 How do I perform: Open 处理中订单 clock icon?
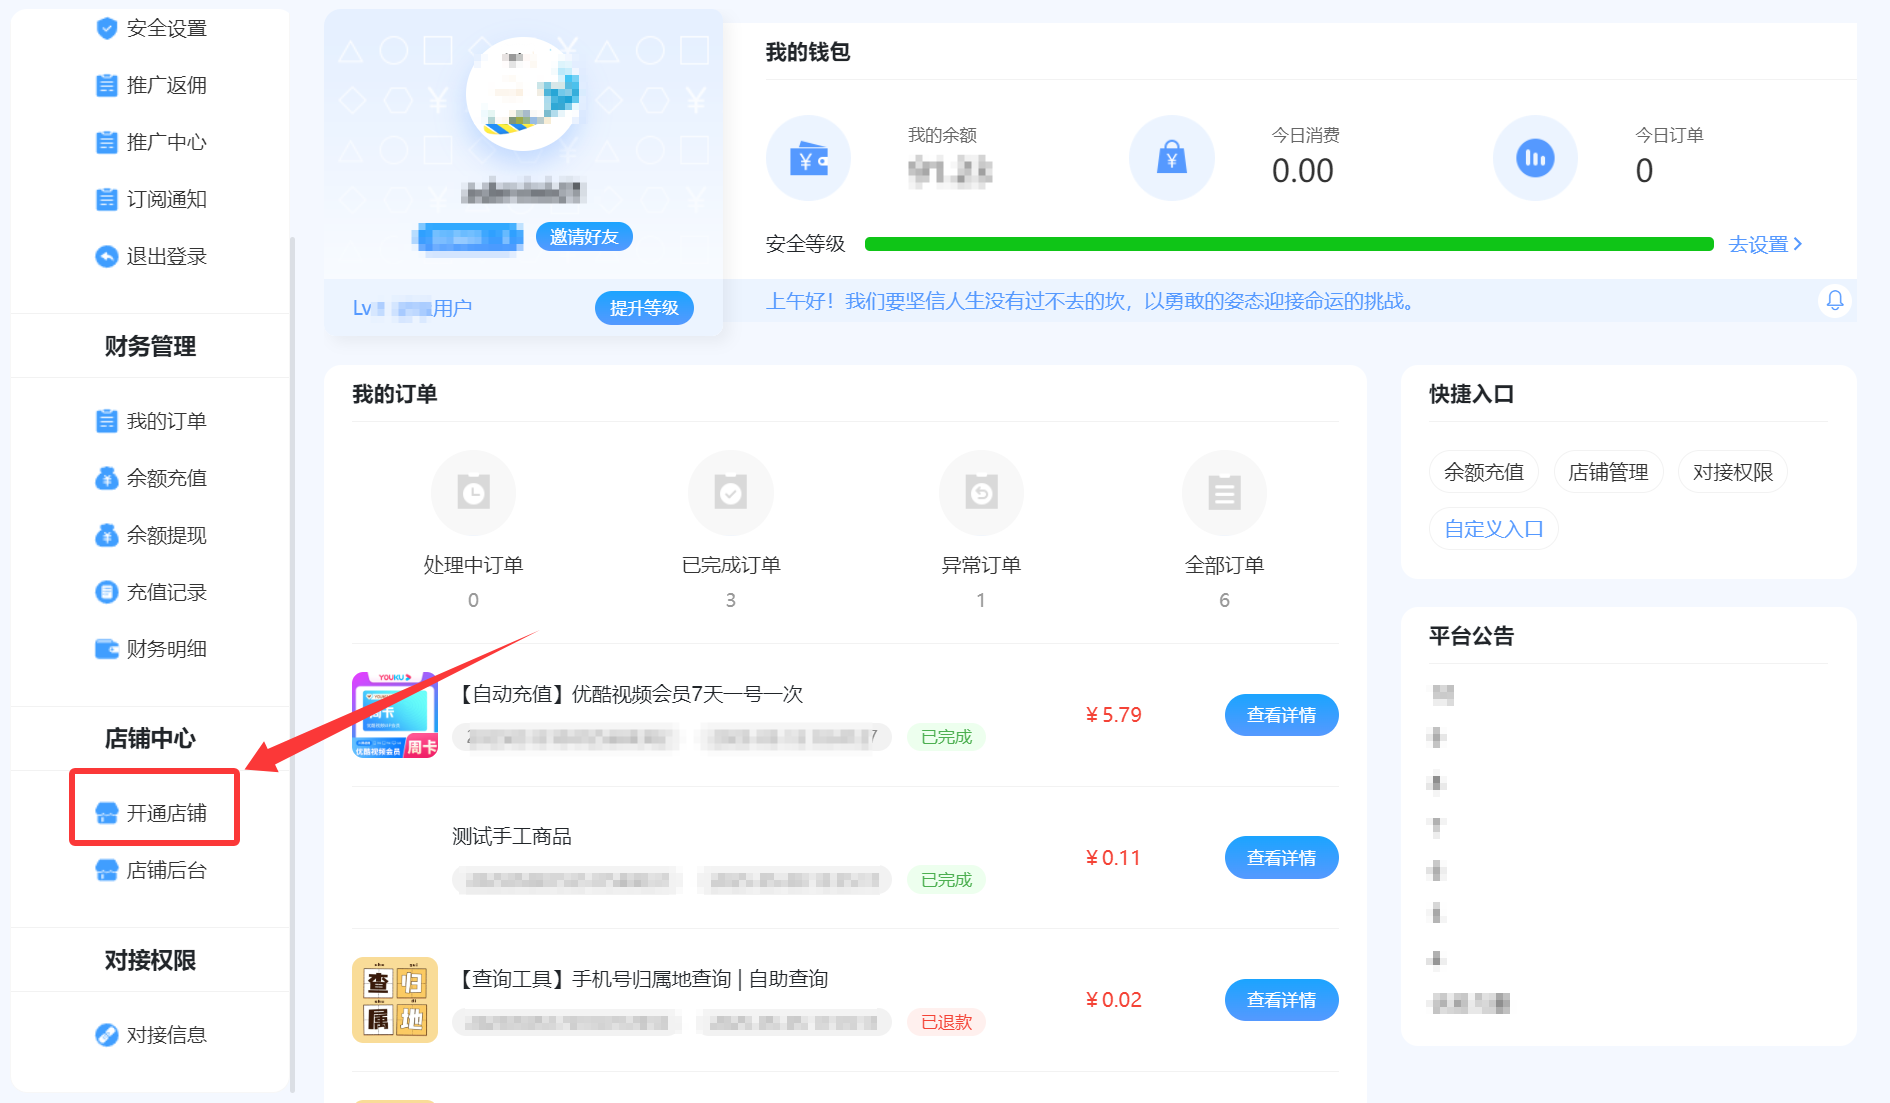pyautogui.click(x=473, y=492)
